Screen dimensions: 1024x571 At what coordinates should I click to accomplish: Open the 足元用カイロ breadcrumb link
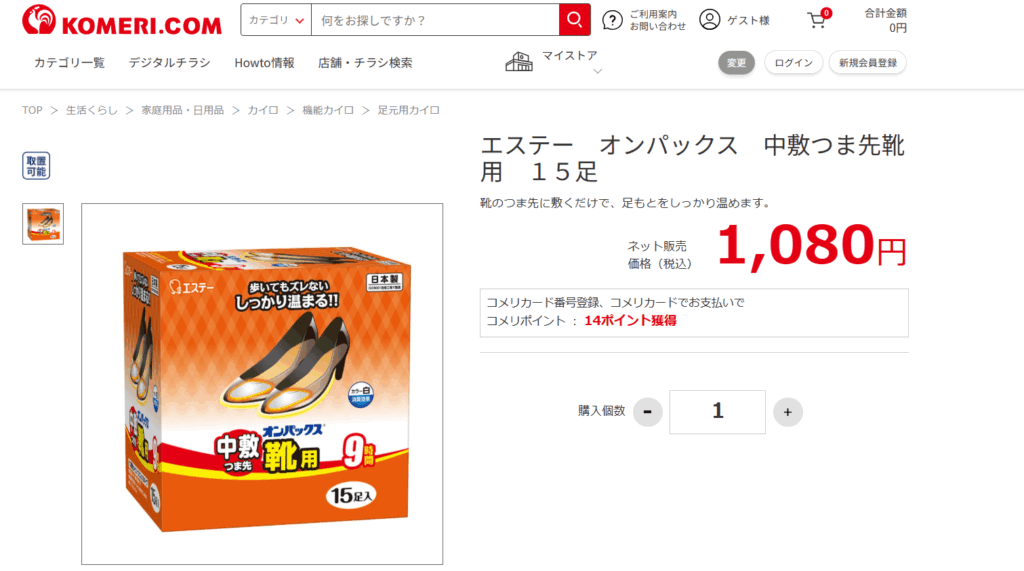pos(409,110)
